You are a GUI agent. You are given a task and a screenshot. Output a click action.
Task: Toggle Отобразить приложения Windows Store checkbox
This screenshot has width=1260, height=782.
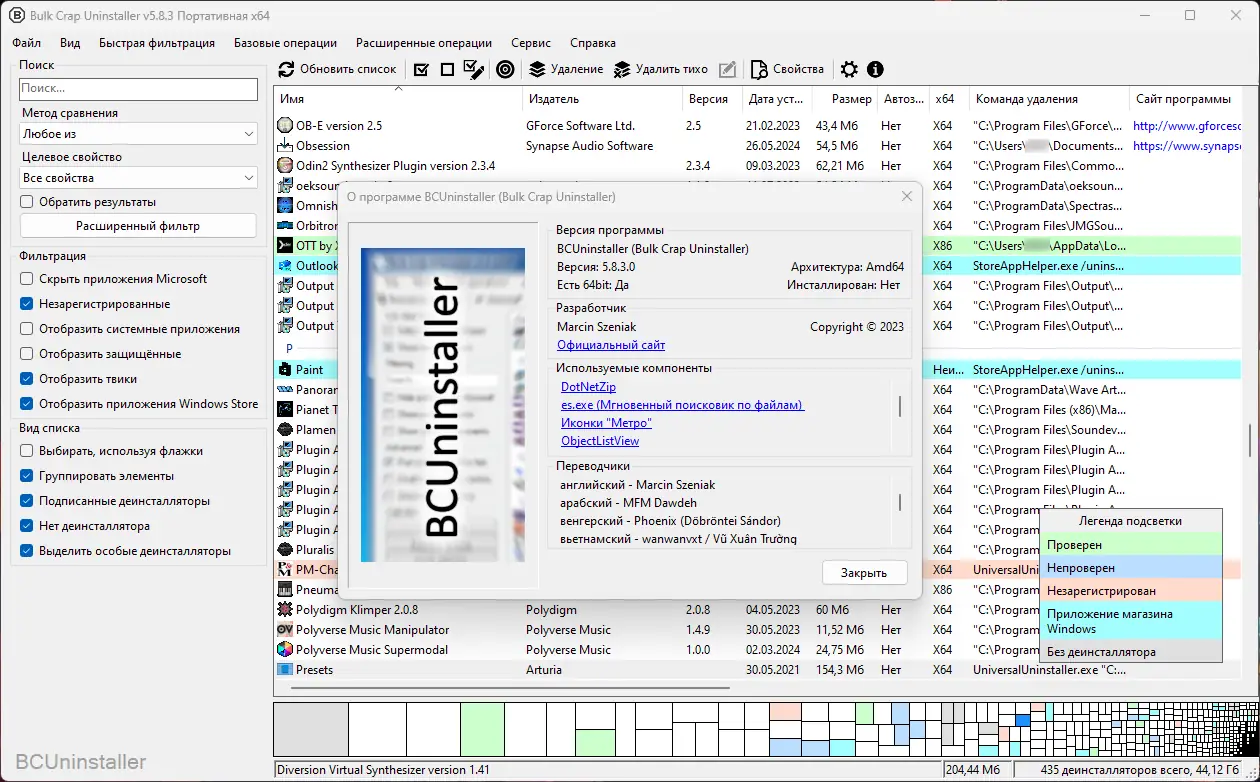(27, 404)
